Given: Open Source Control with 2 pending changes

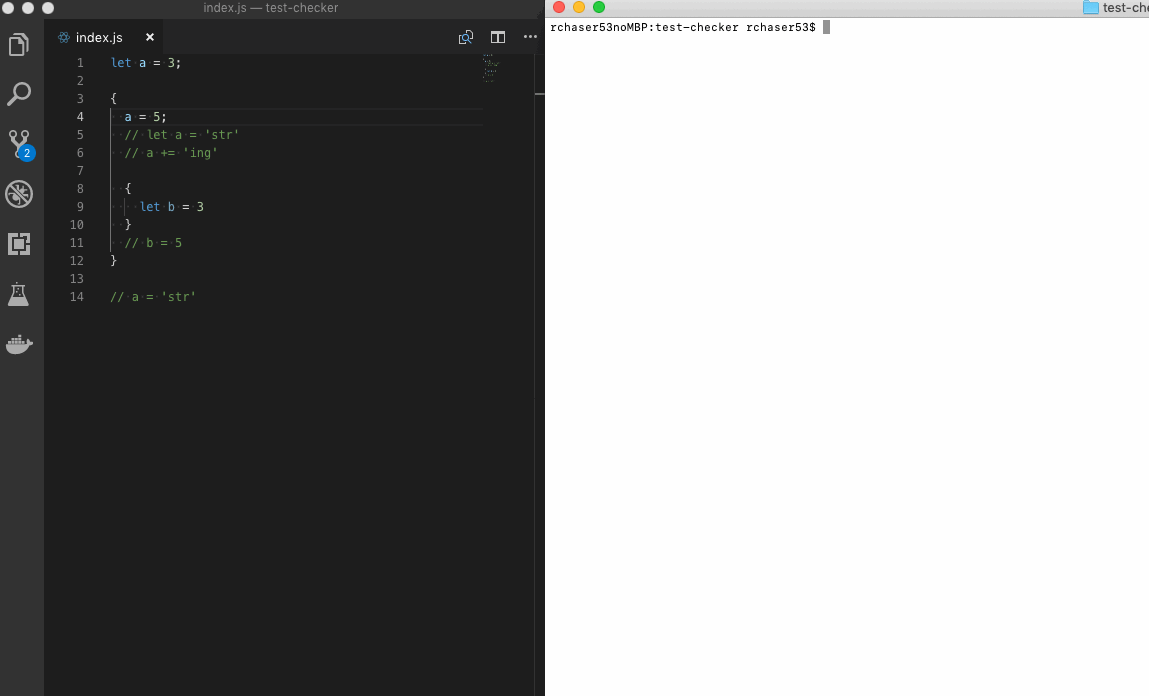Looking at the screenshot, I should [20, 144].
